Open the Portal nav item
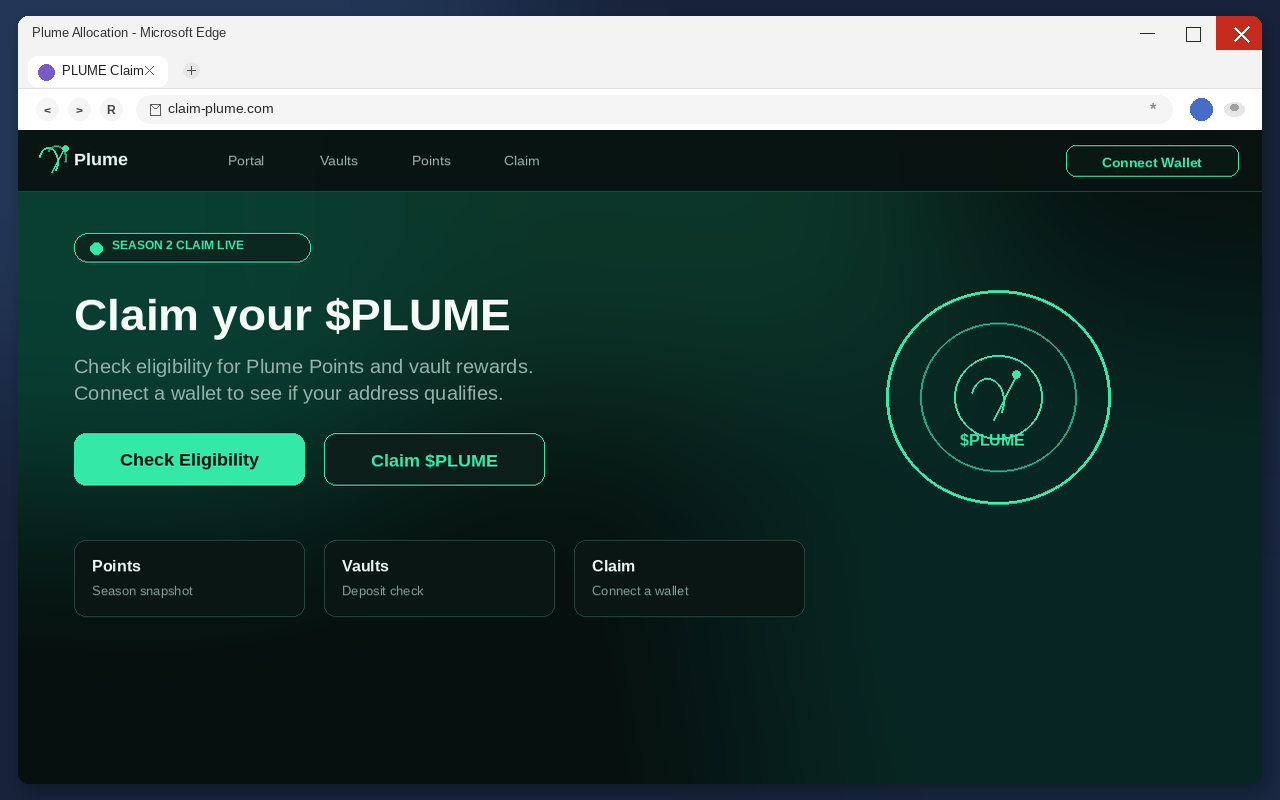This screenshot has width=1280, height=800. coord(246,161)
